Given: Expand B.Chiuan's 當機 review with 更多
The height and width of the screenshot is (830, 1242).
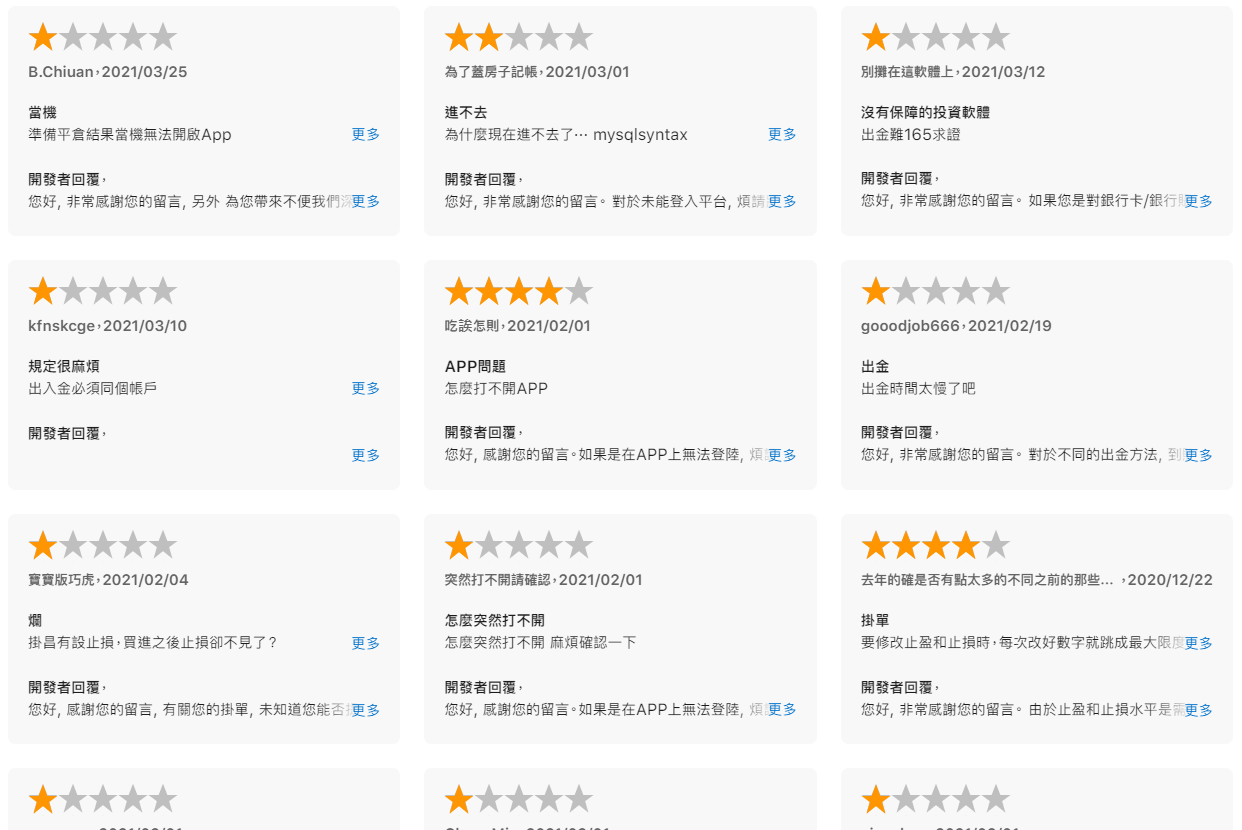Looking at the screenshot, I should (x=365, y=134).
